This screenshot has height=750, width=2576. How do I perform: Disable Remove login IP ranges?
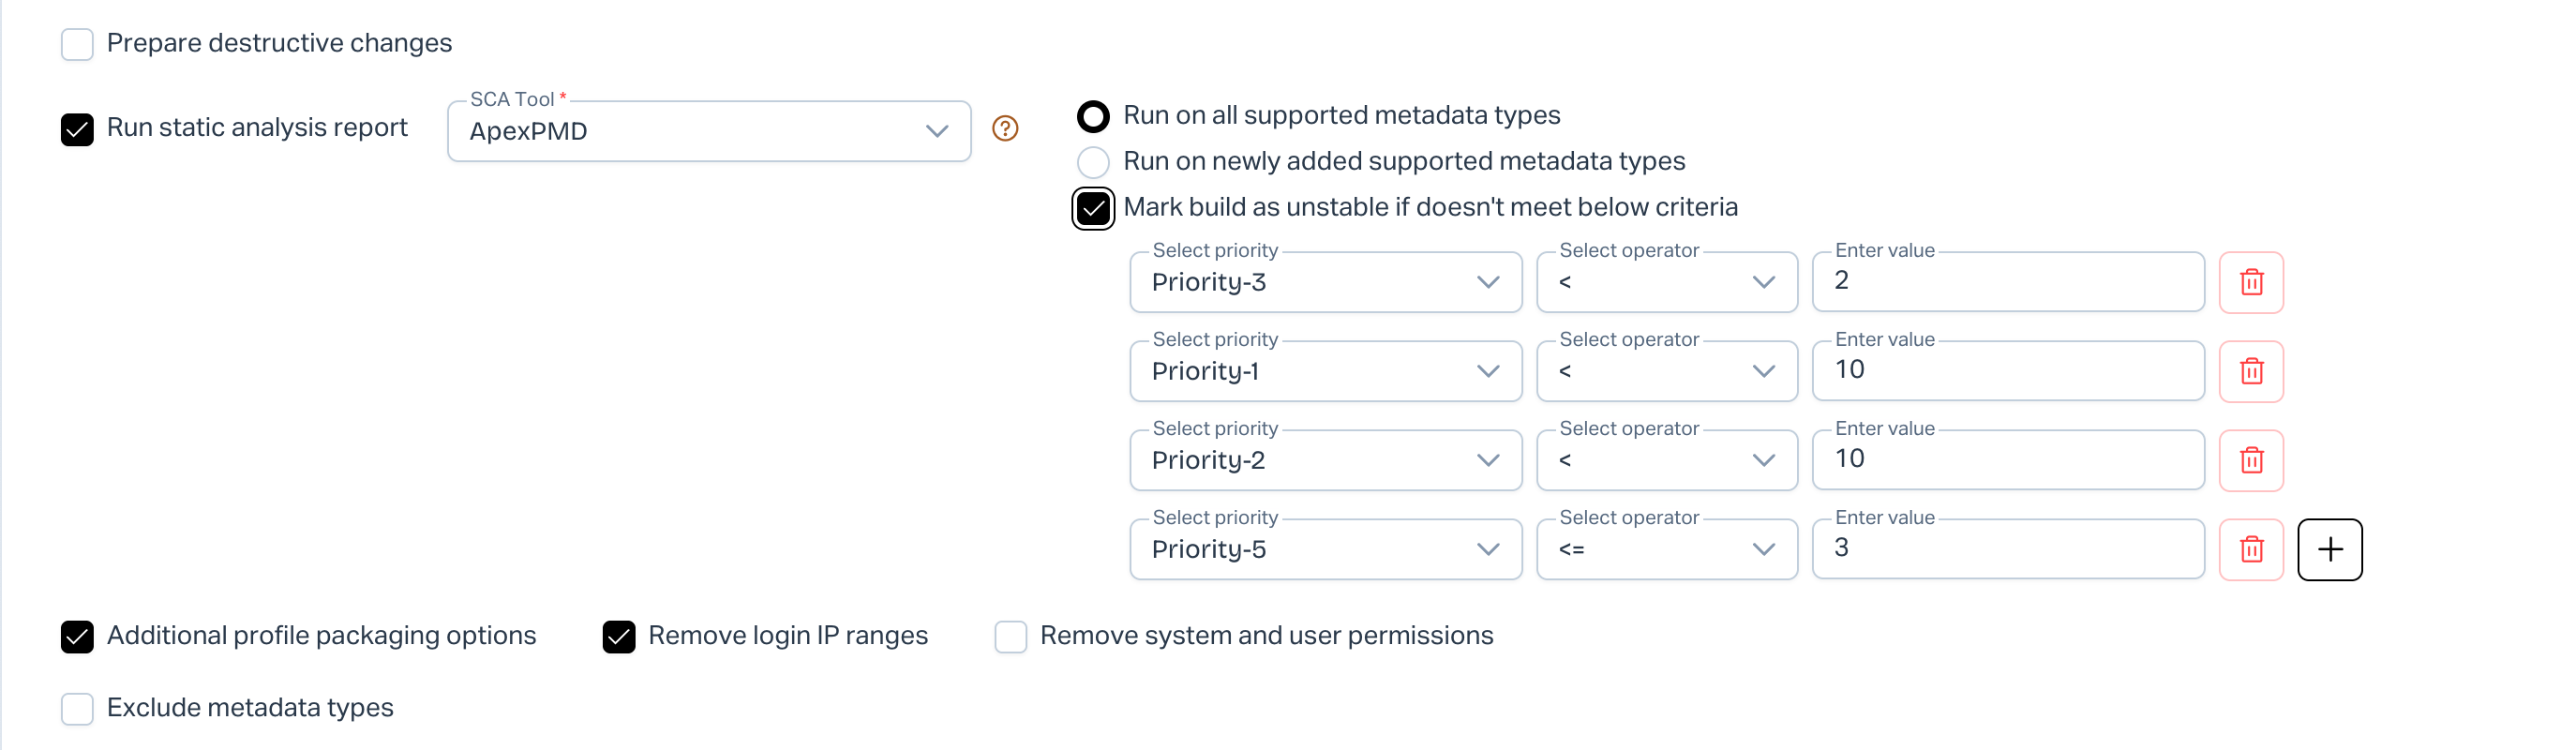619,637
